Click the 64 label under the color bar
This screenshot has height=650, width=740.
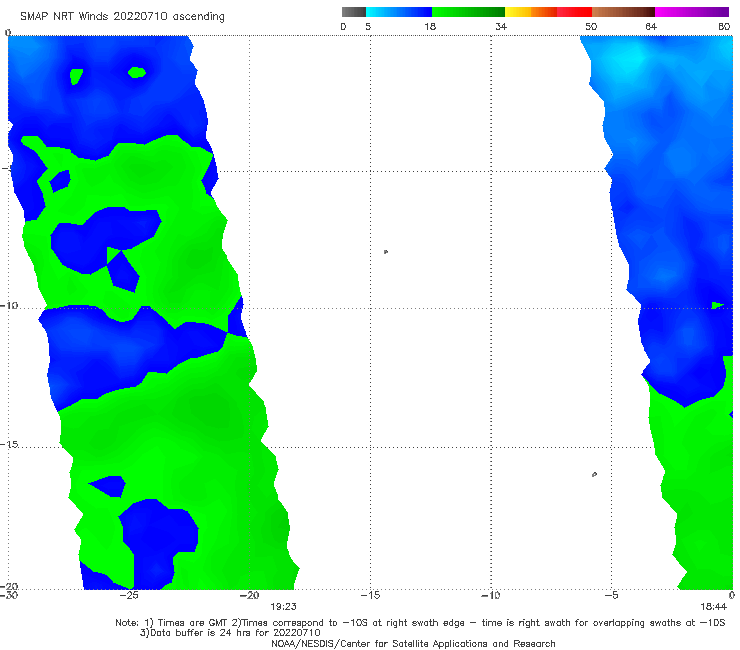click(x=651, y=27)
